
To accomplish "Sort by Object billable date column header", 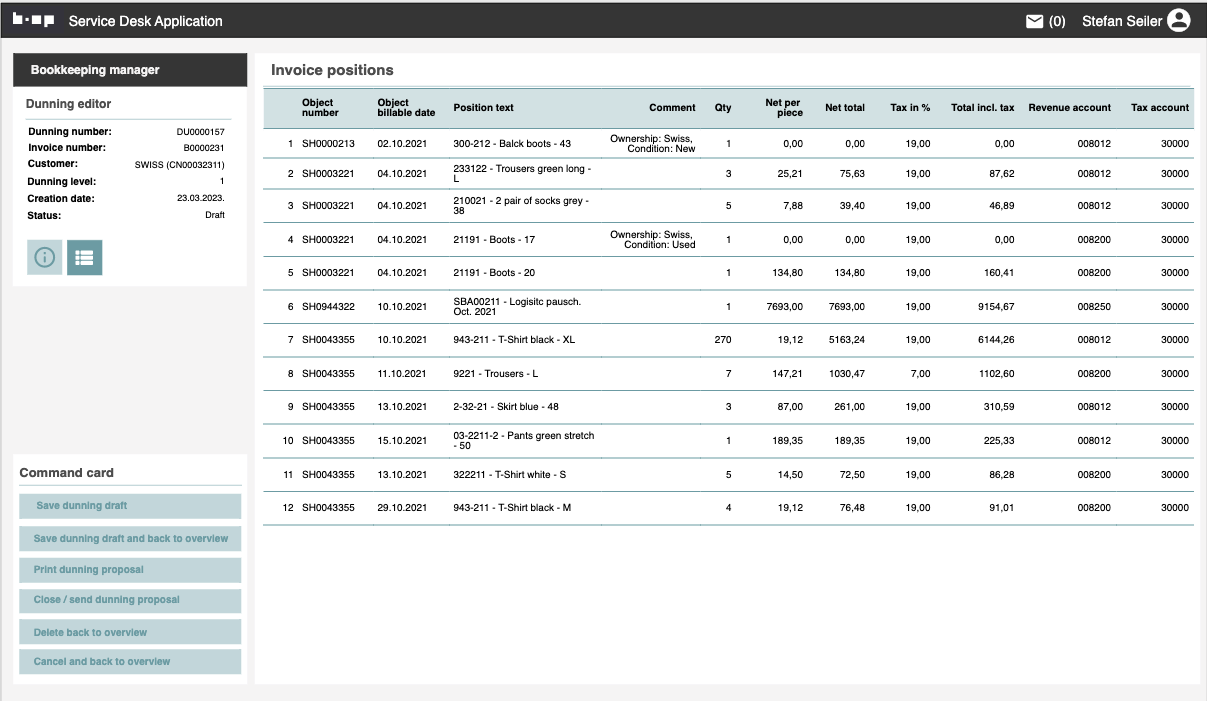I will coord(406,108).
